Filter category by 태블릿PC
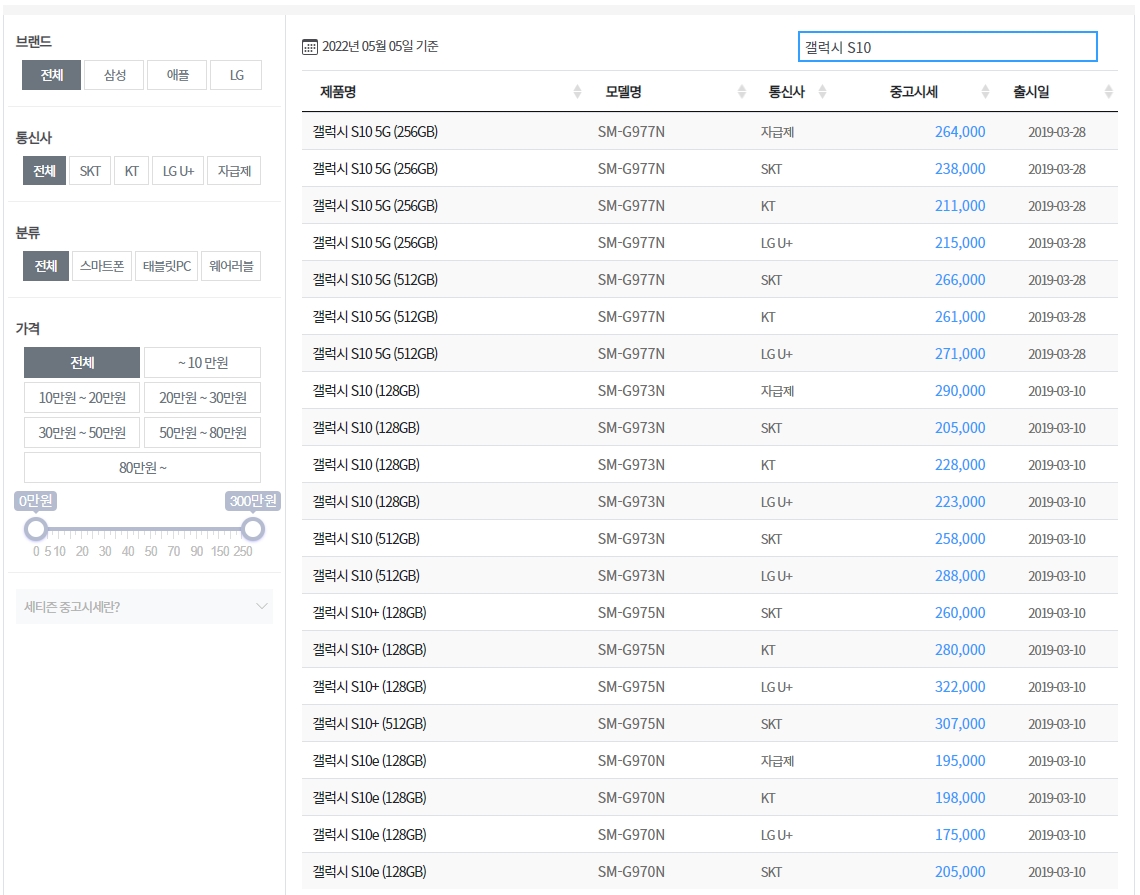This screenshot has height=895, width=1140. pos(166,266)
